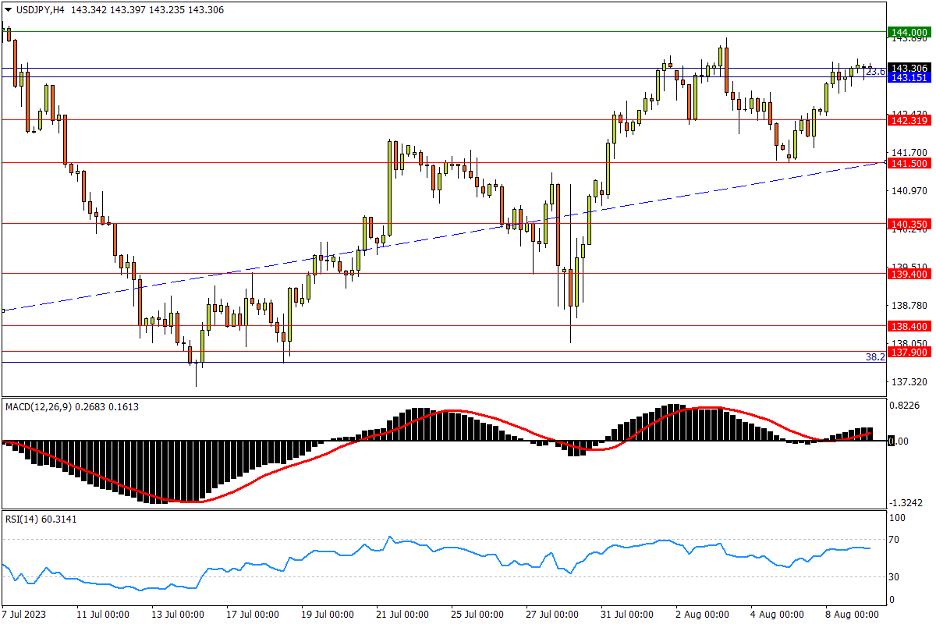The height and width of the screenshot is (624, 936).
Task: Open the chart menu triangle beside USDJPY
Action: pyautogui.click(x=9, y=9)
